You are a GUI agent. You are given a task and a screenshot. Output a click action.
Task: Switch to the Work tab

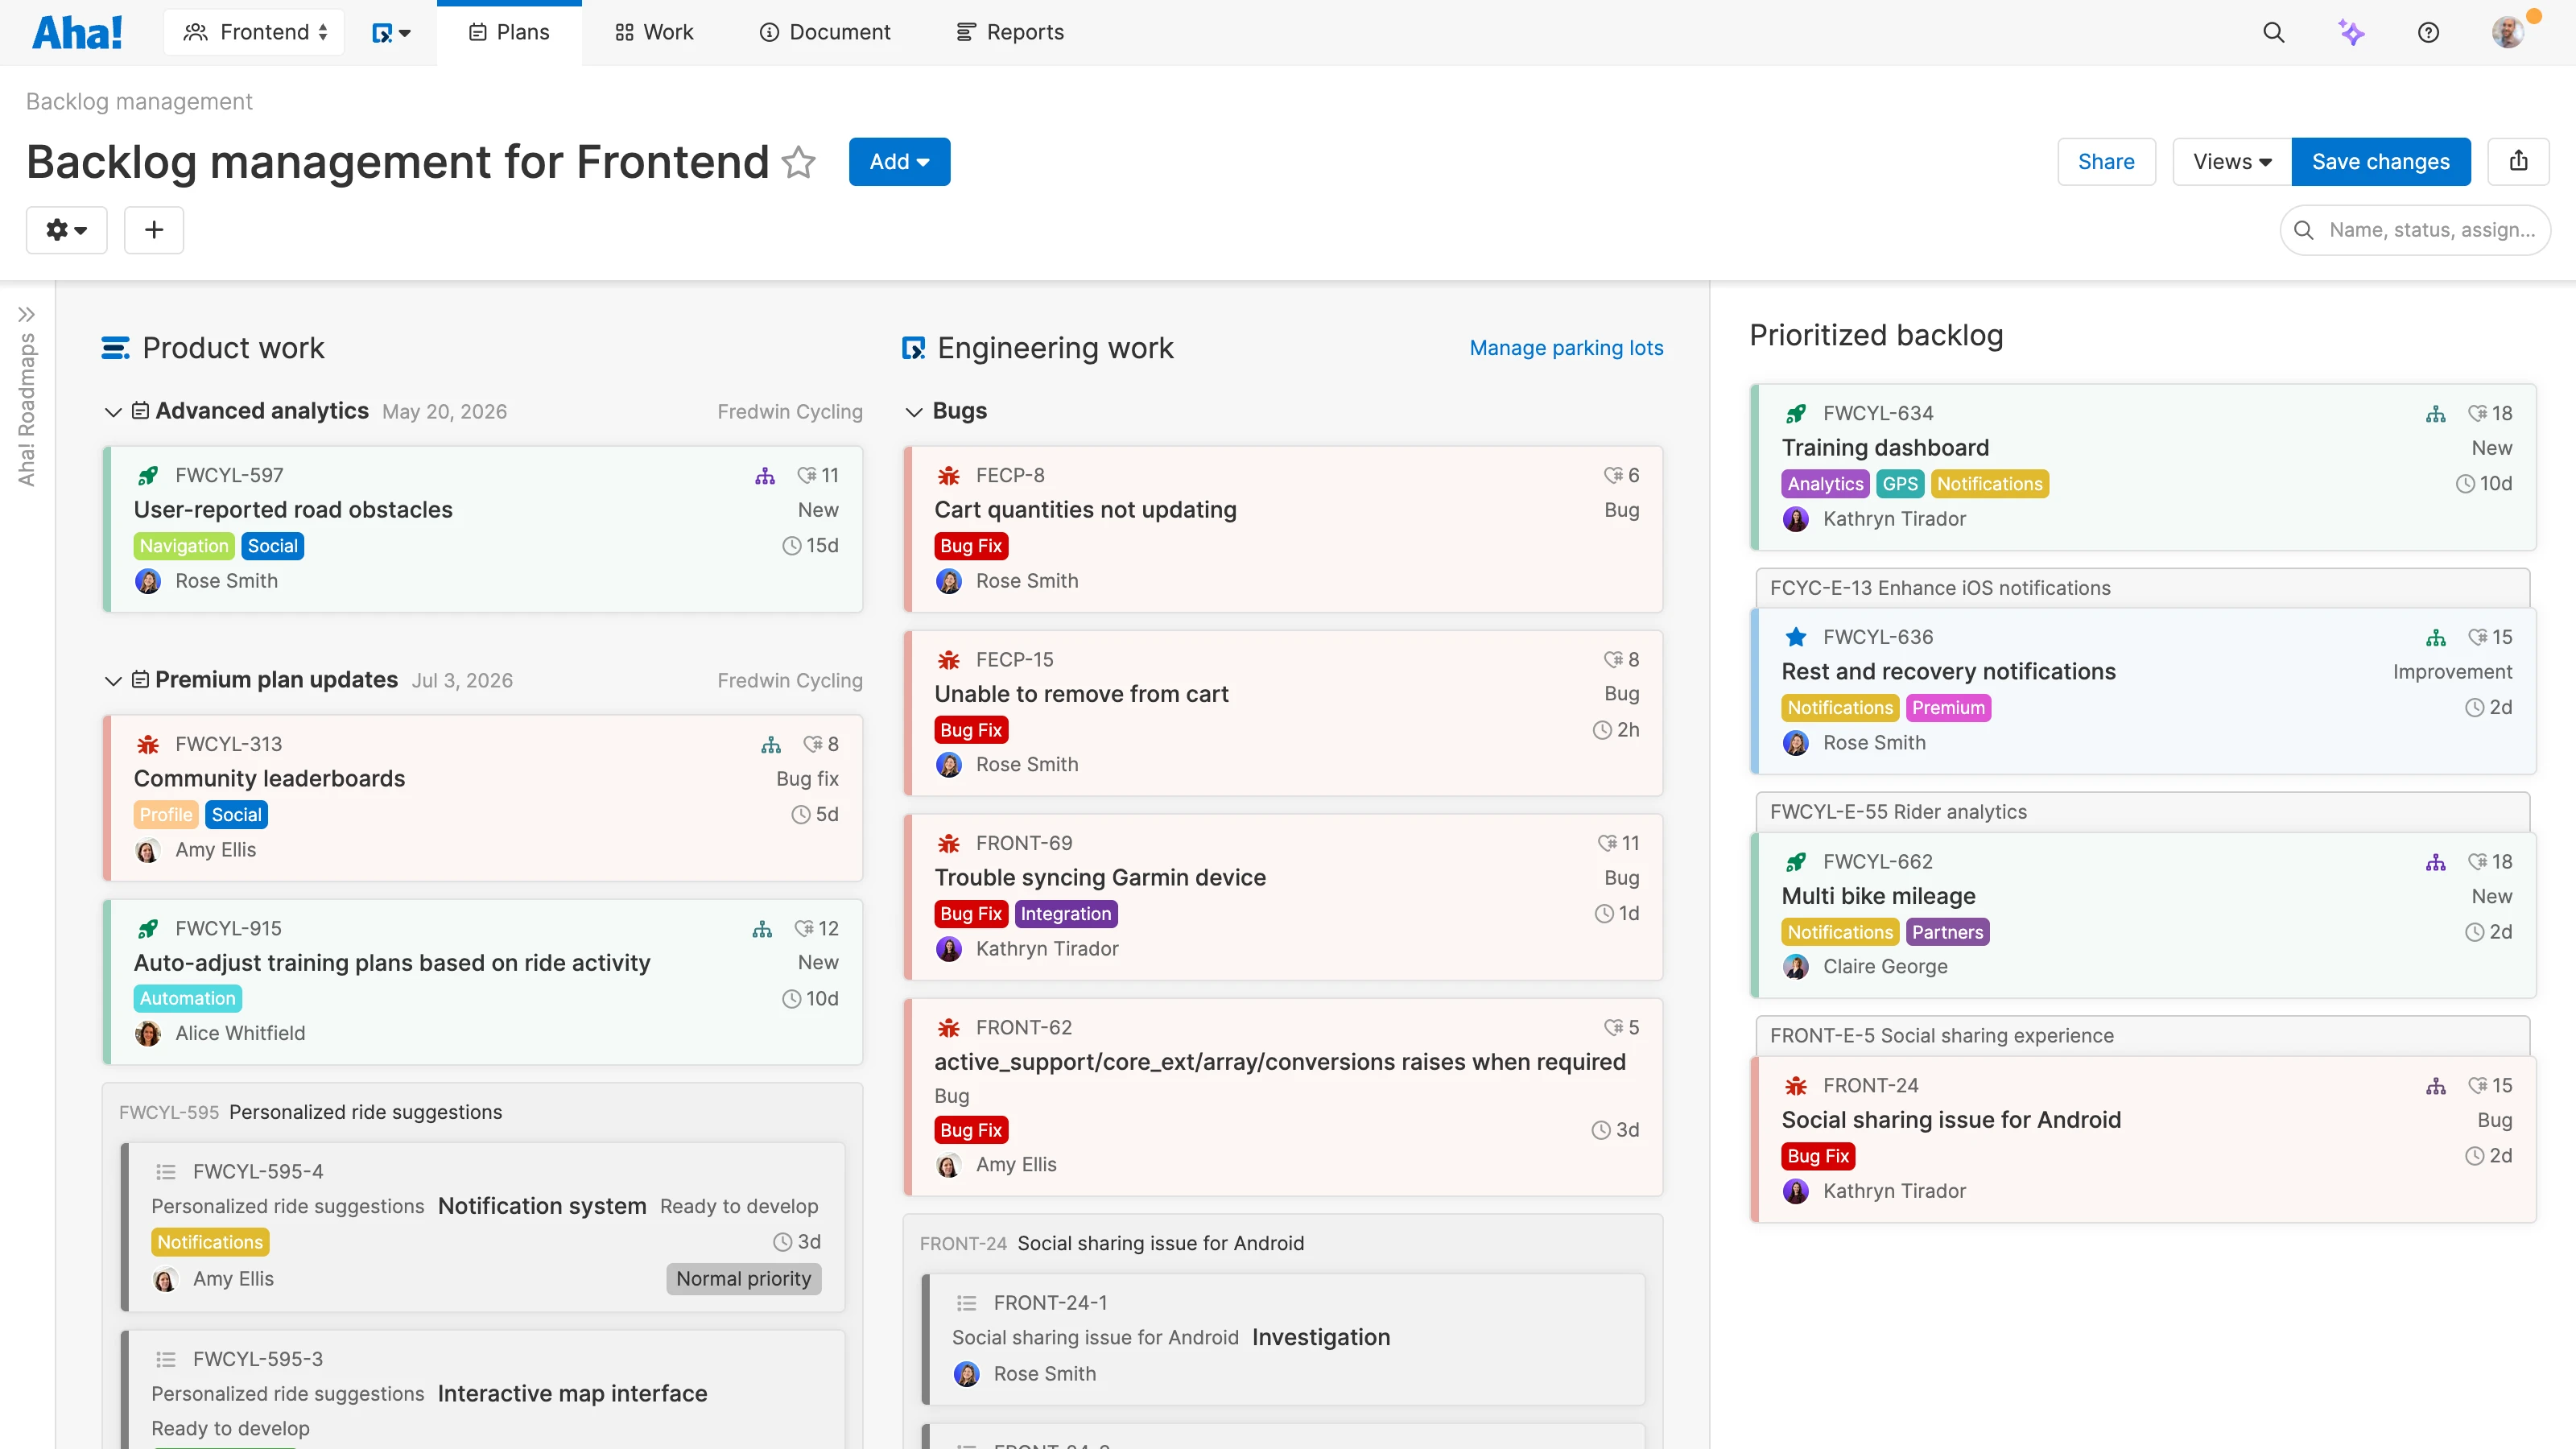654,32
